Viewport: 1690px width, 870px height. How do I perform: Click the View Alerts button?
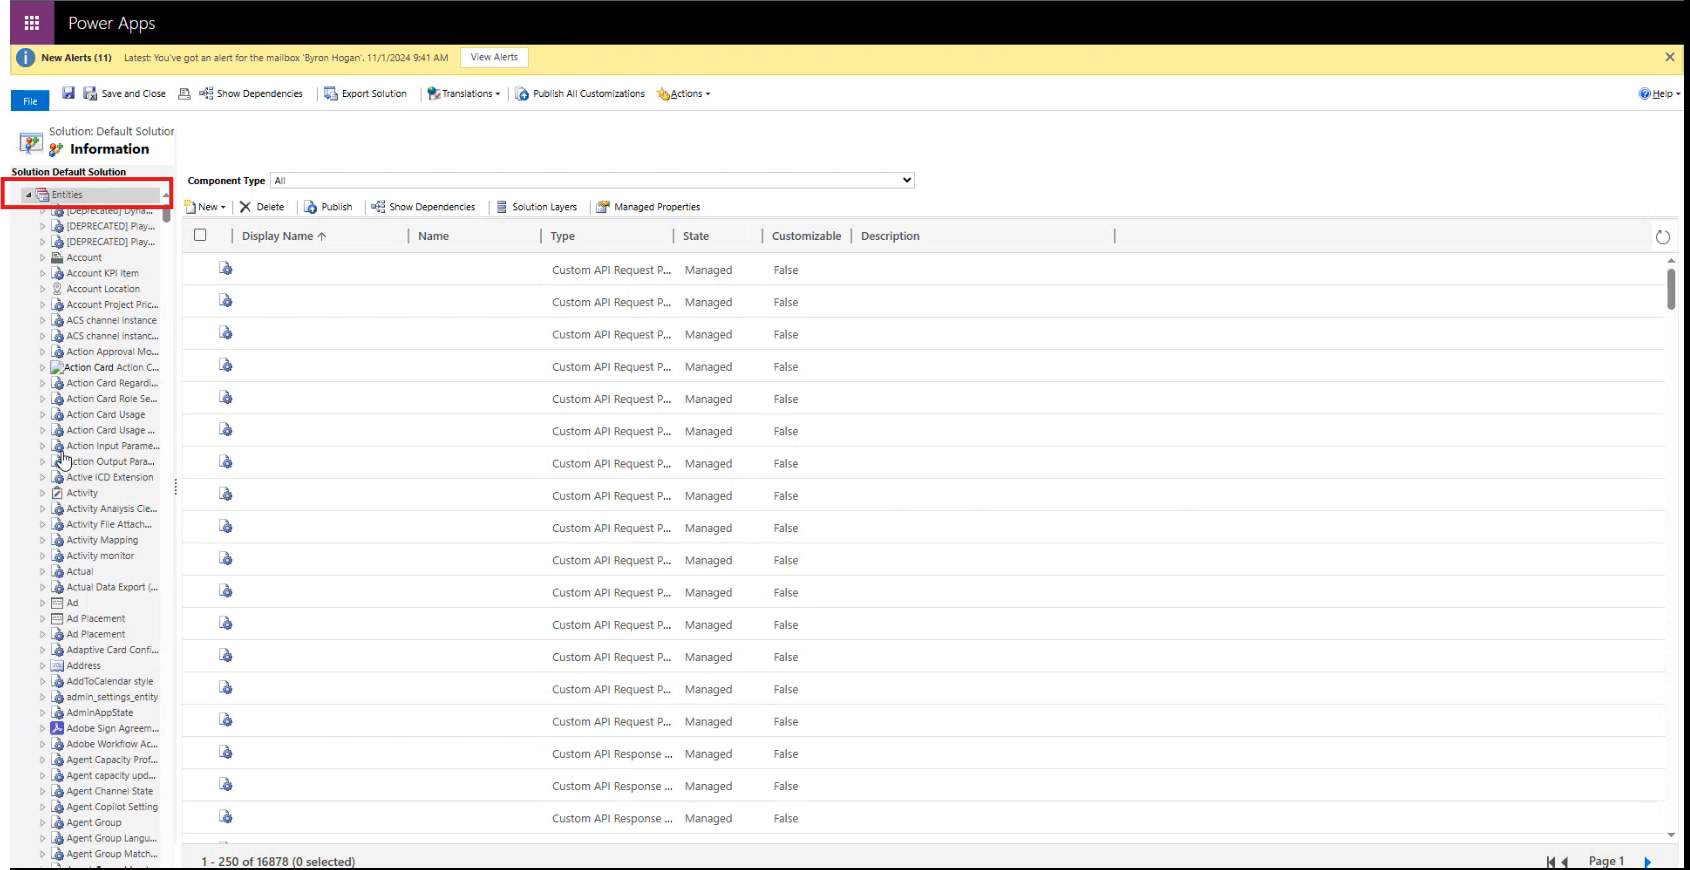click(494, 58)
